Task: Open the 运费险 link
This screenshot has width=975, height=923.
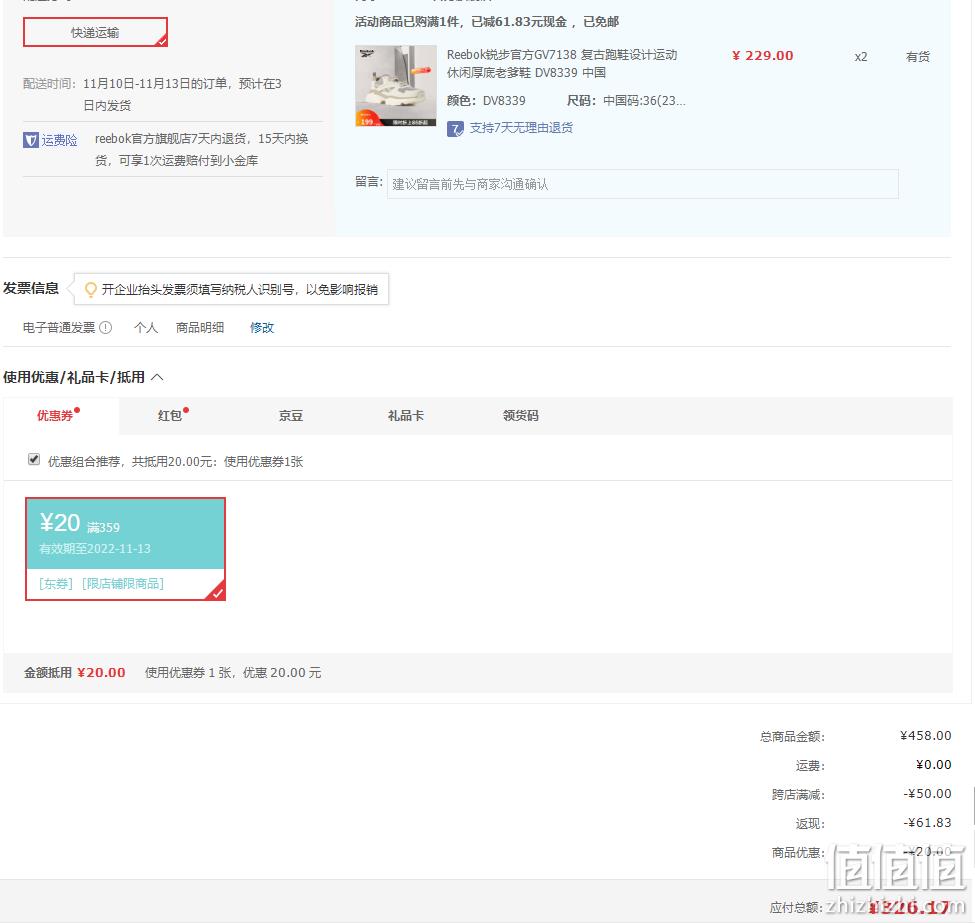Action: [x=59, y=140]
